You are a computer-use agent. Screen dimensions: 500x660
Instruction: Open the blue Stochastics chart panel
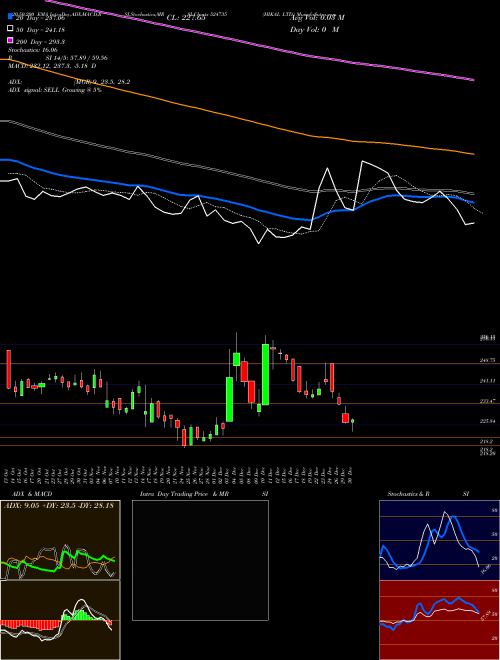439,540
